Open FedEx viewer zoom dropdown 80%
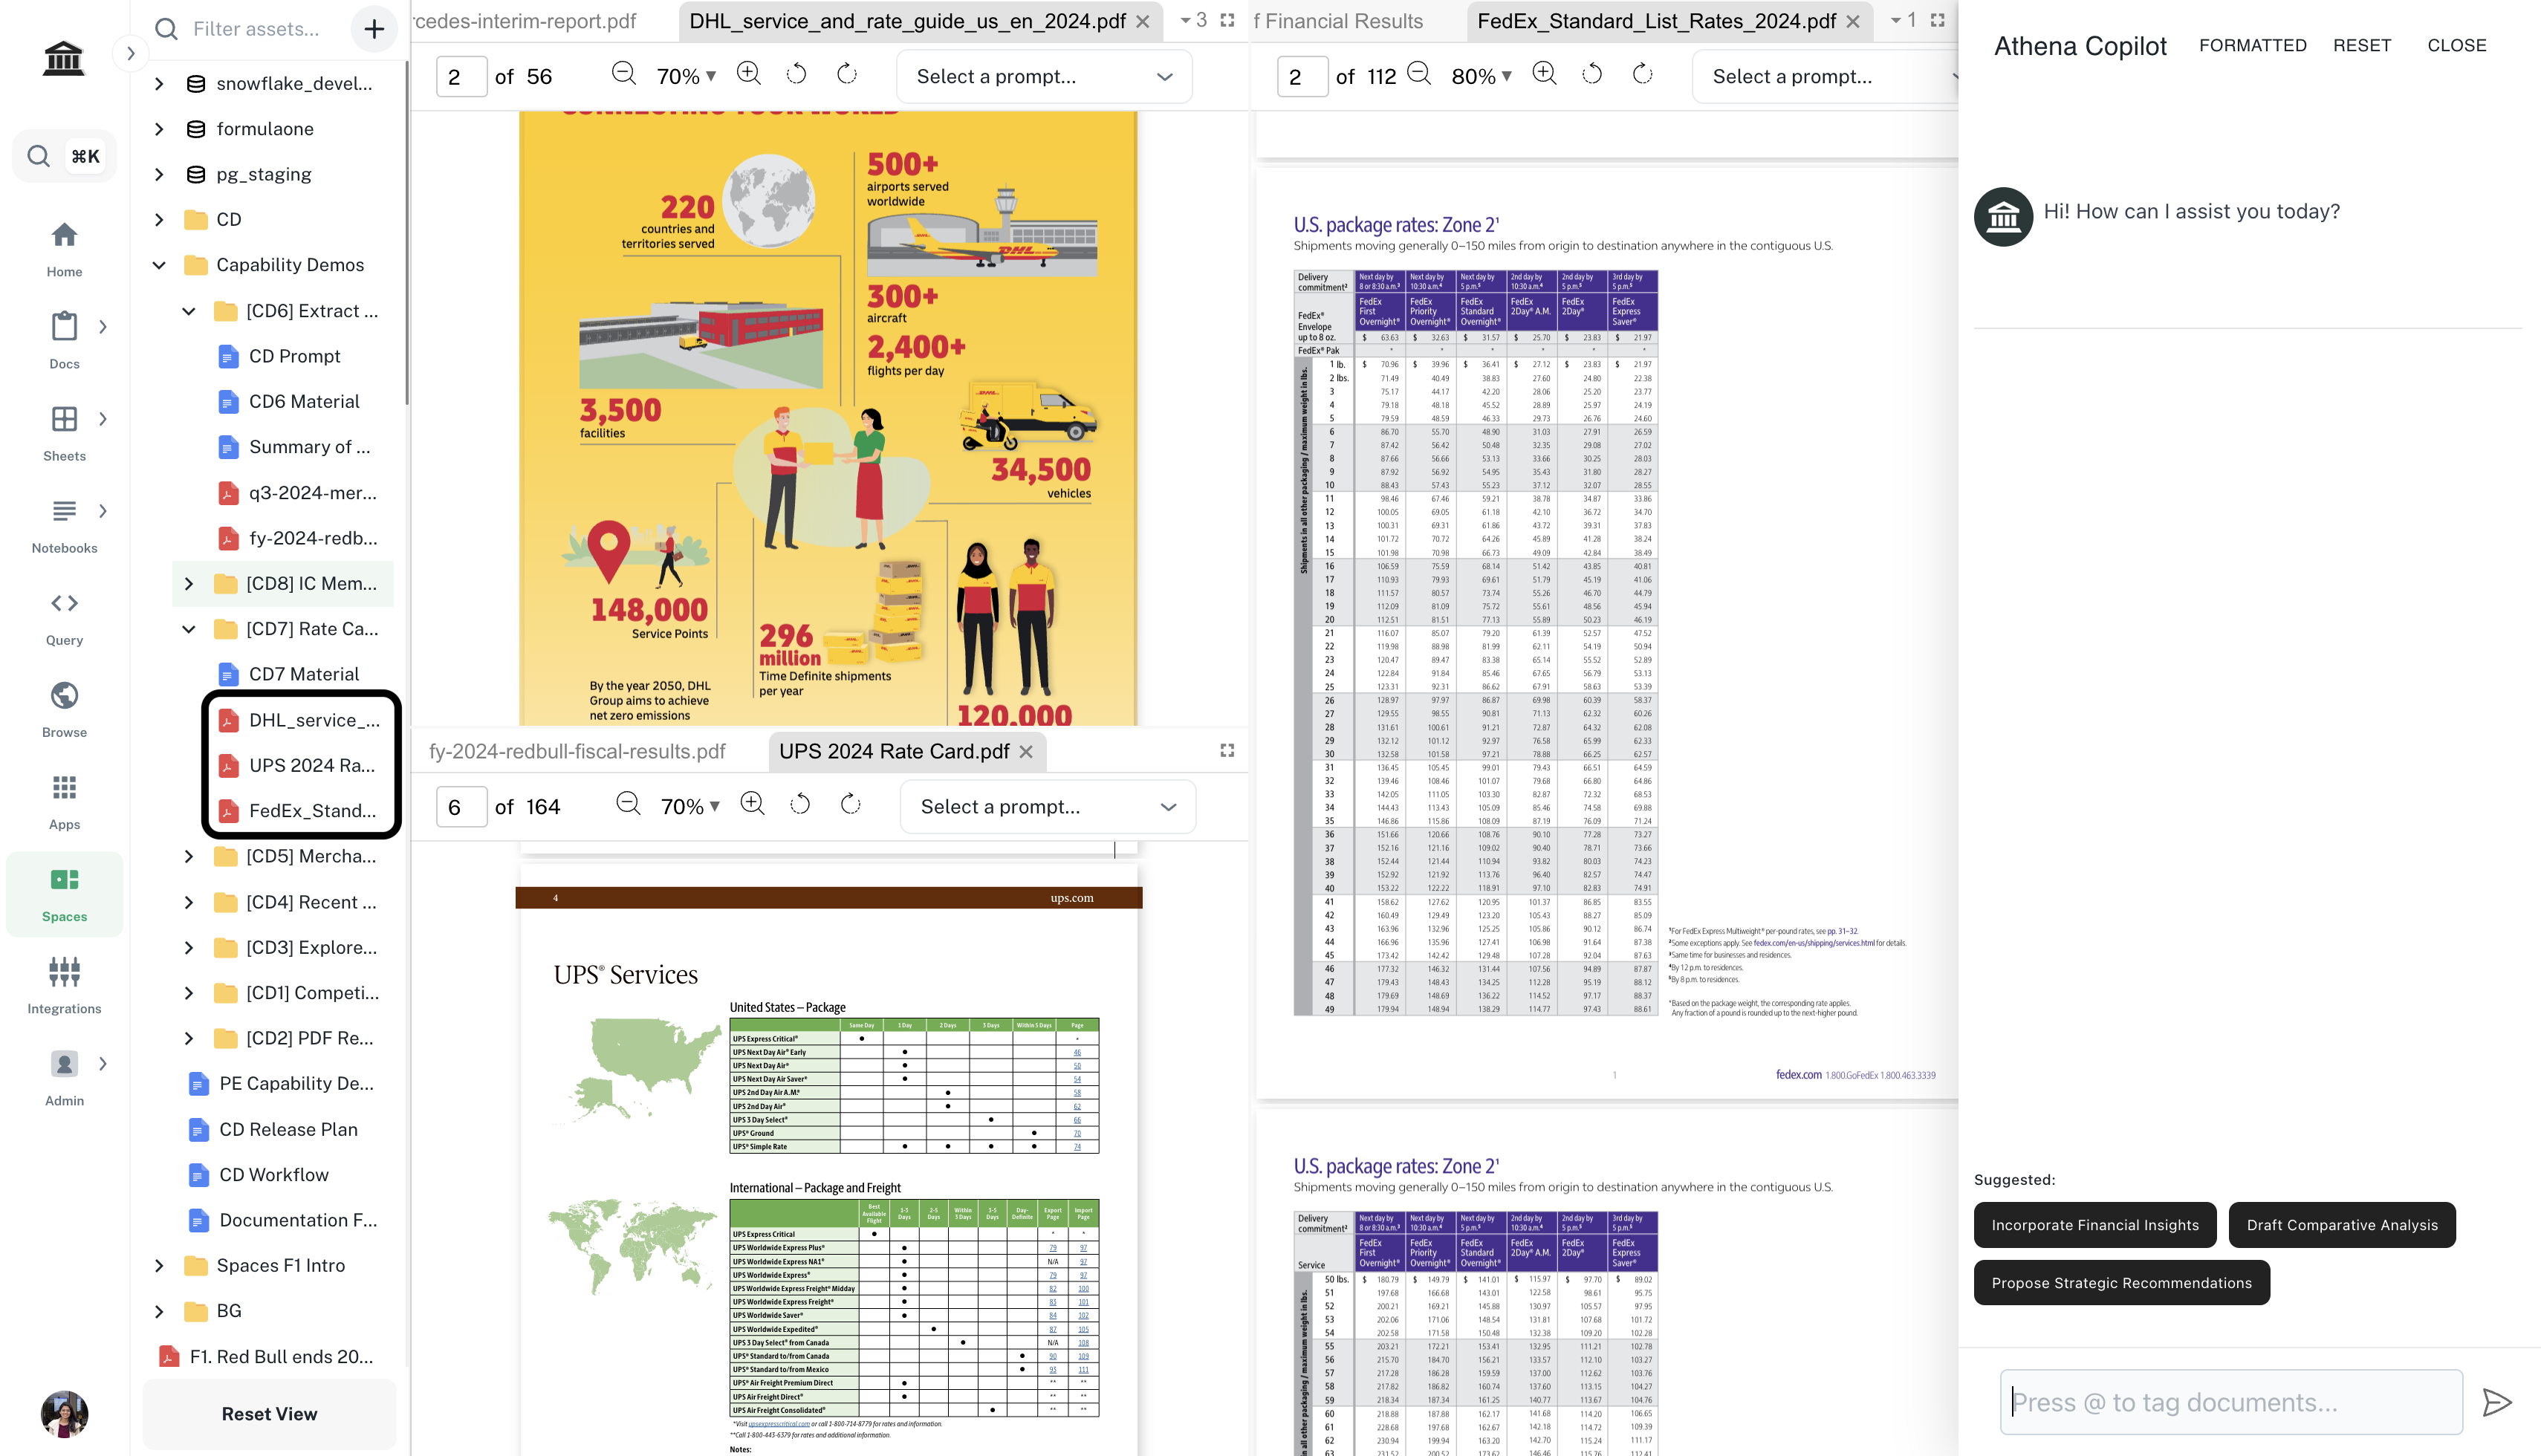 1481,76
